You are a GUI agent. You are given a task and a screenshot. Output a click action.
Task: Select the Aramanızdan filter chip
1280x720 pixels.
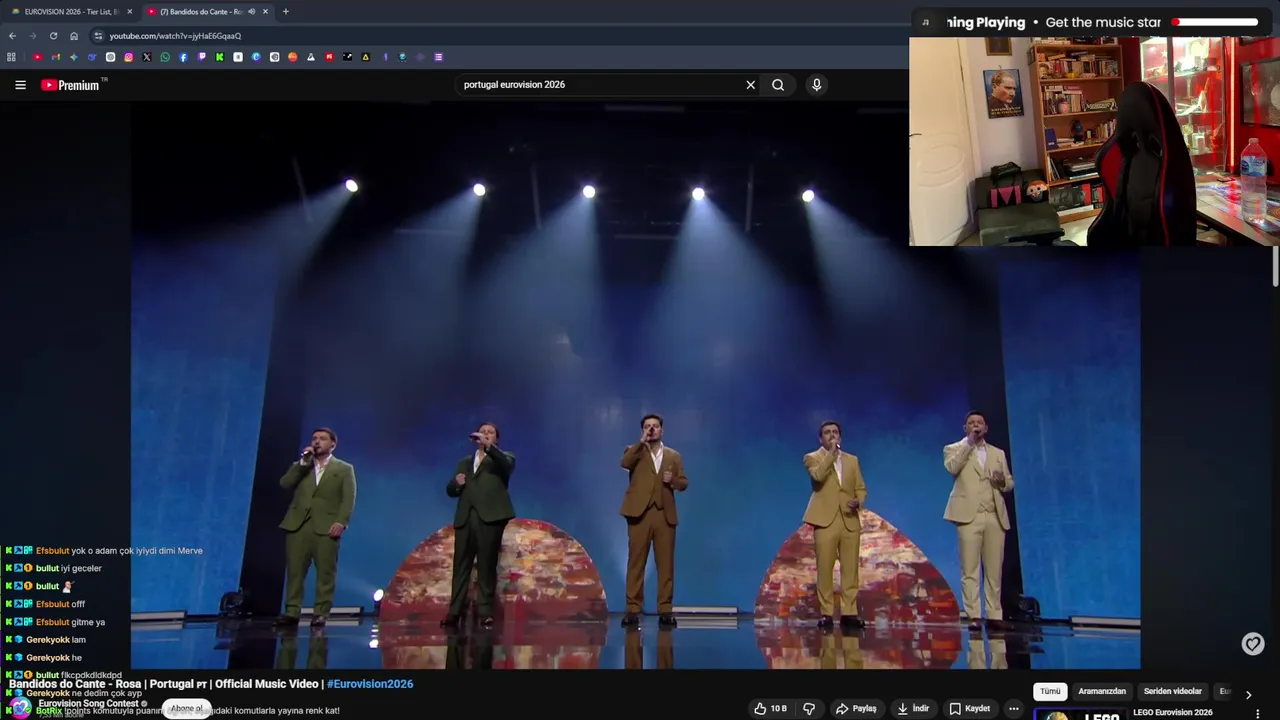(1102, 691)
